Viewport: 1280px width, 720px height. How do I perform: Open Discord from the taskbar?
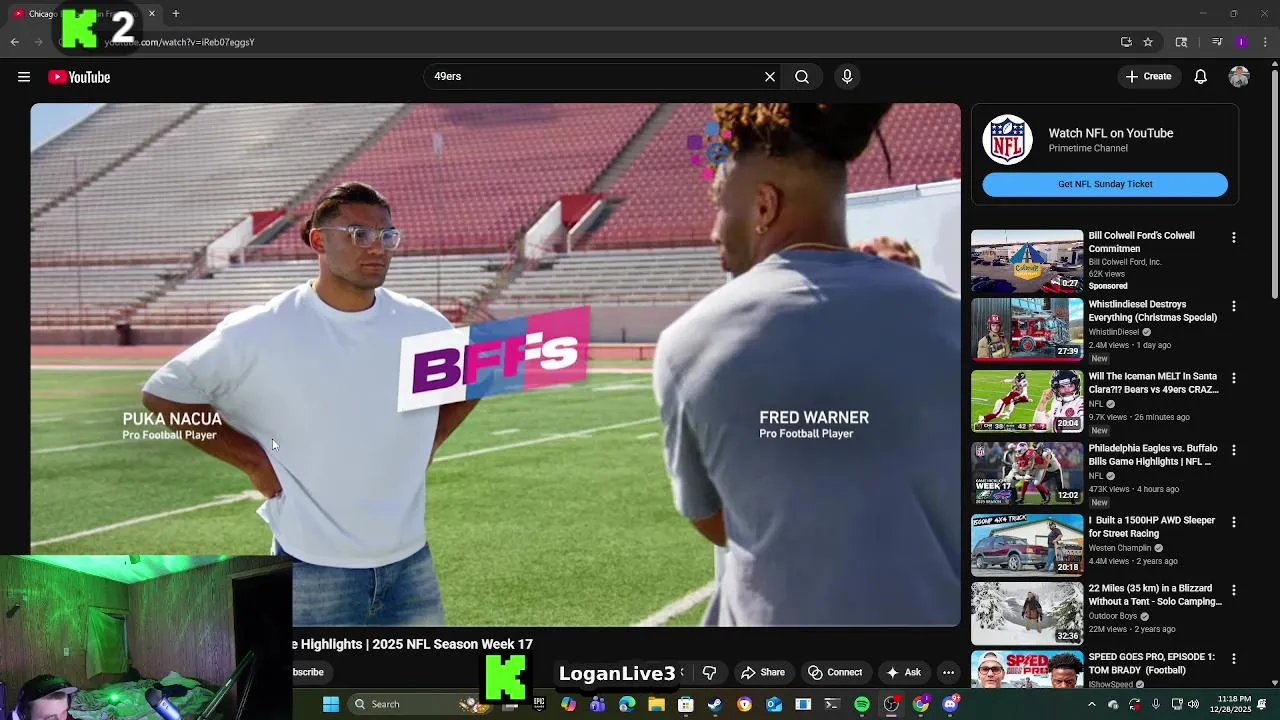tap(950, 704)
